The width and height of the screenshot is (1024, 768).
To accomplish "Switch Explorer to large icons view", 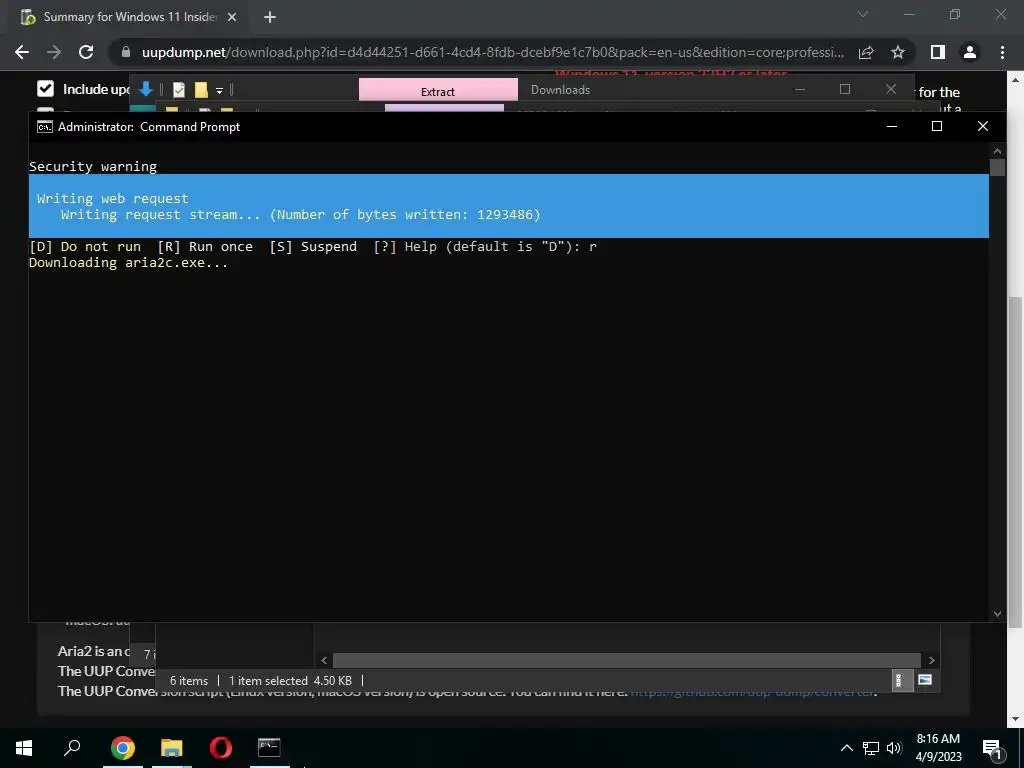I will (x=925, y=680).
